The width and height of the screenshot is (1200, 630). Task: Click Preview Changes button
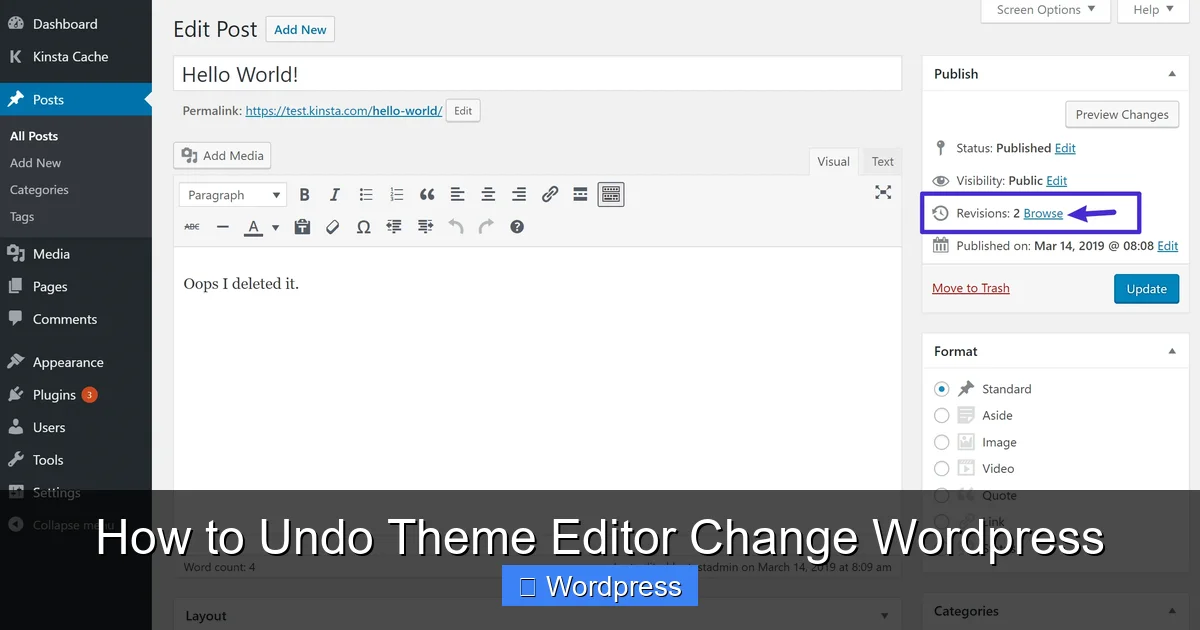1122,115
